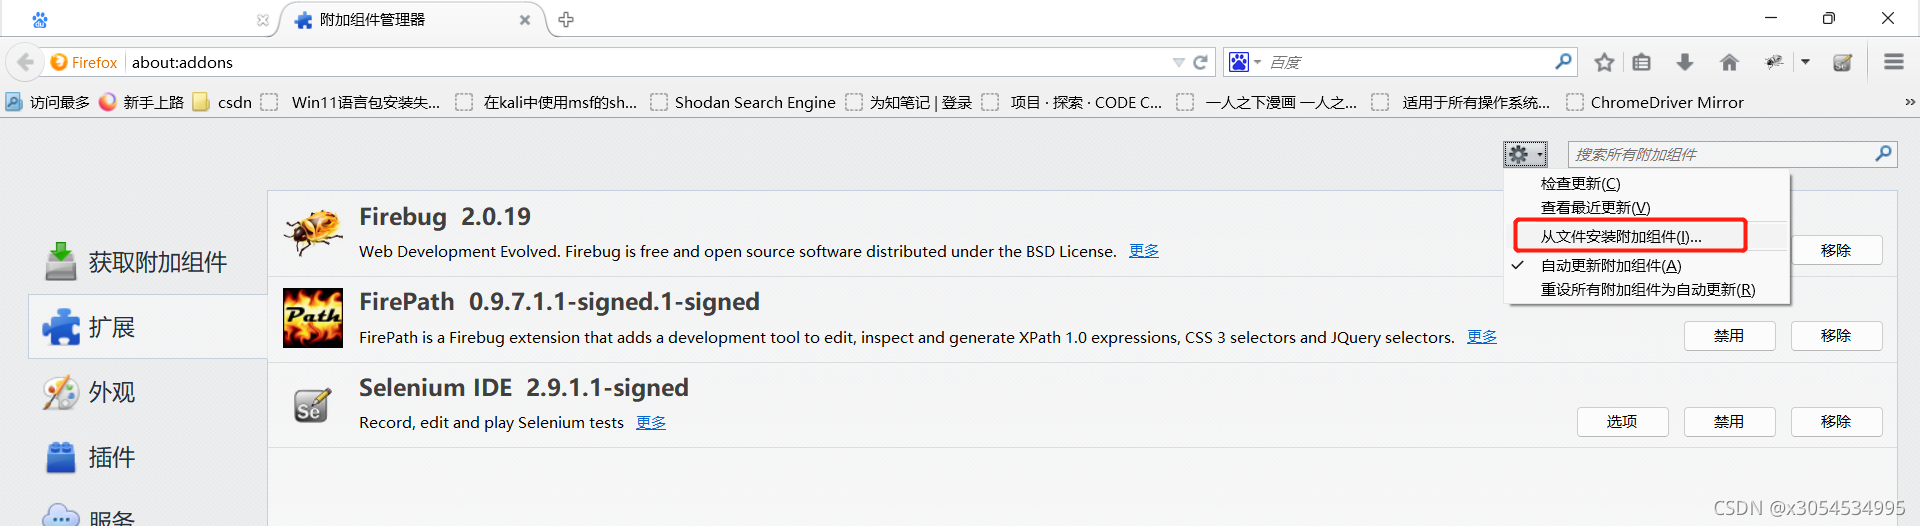Open the 适用于所有操作系统... bookmark
The image size is (1920, 526).
1461,102
